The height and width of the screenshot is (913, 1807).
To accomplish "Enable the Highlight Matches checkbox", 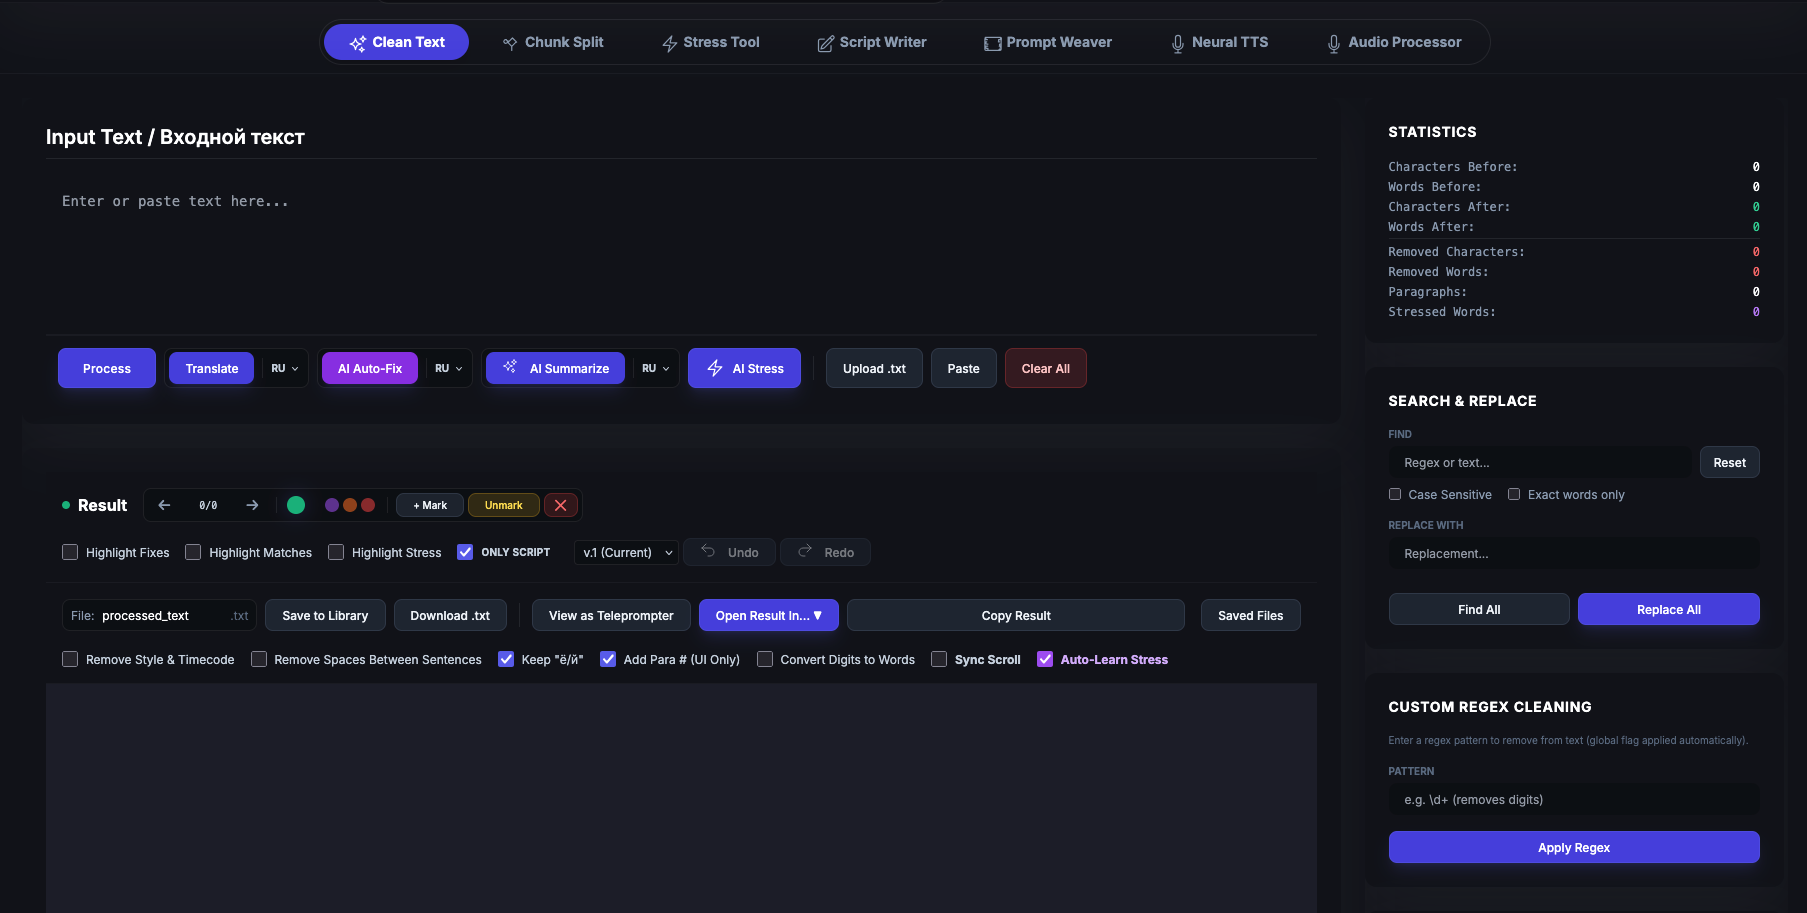I will click(193, 552).
